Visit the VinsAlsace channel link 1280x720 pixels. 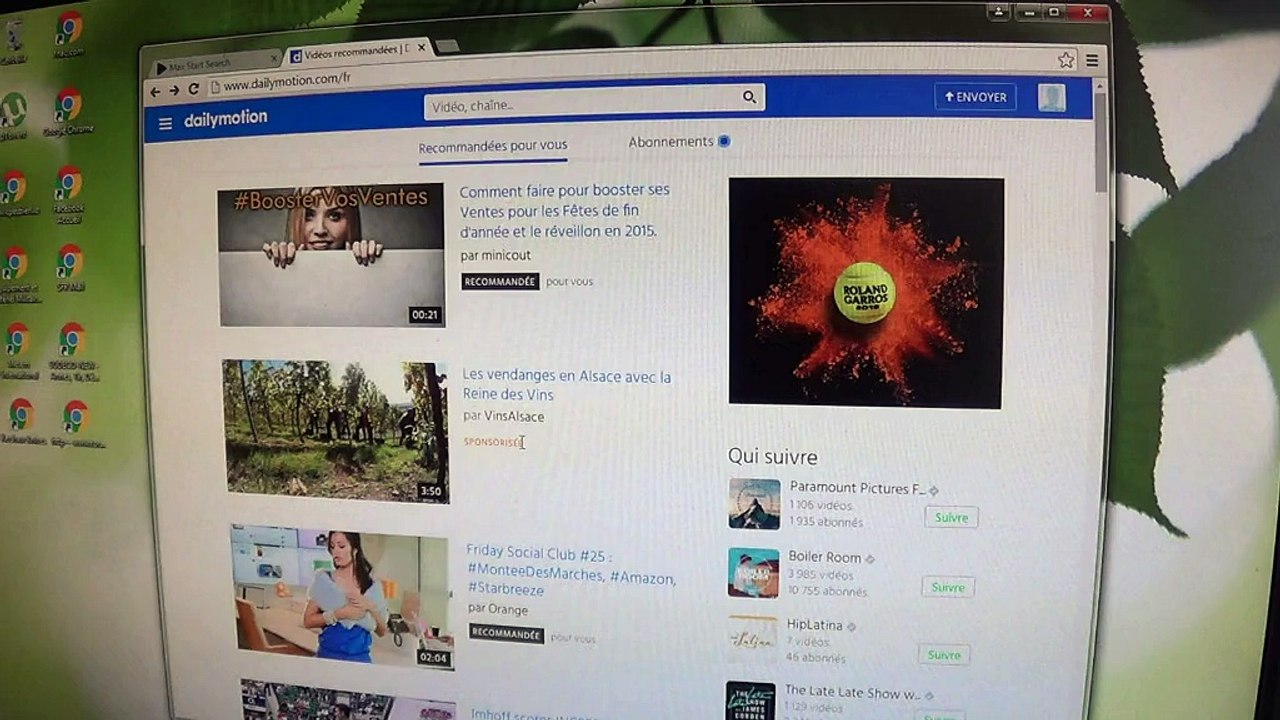(515, 416)
